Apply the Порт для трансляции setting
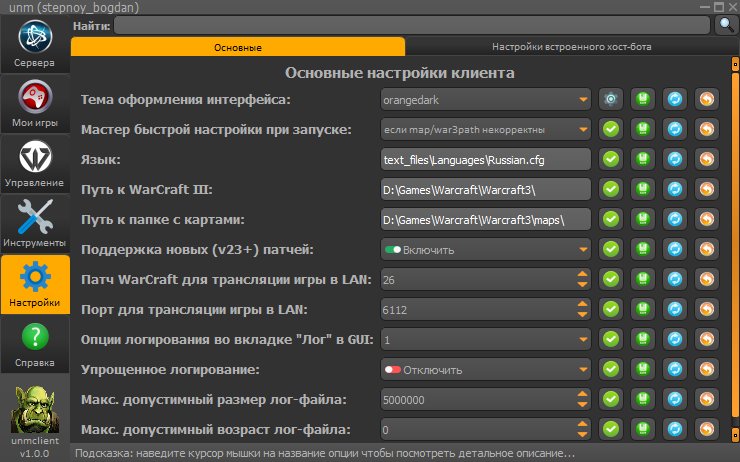Screen dimensions: 740x462 click(611, 309)
